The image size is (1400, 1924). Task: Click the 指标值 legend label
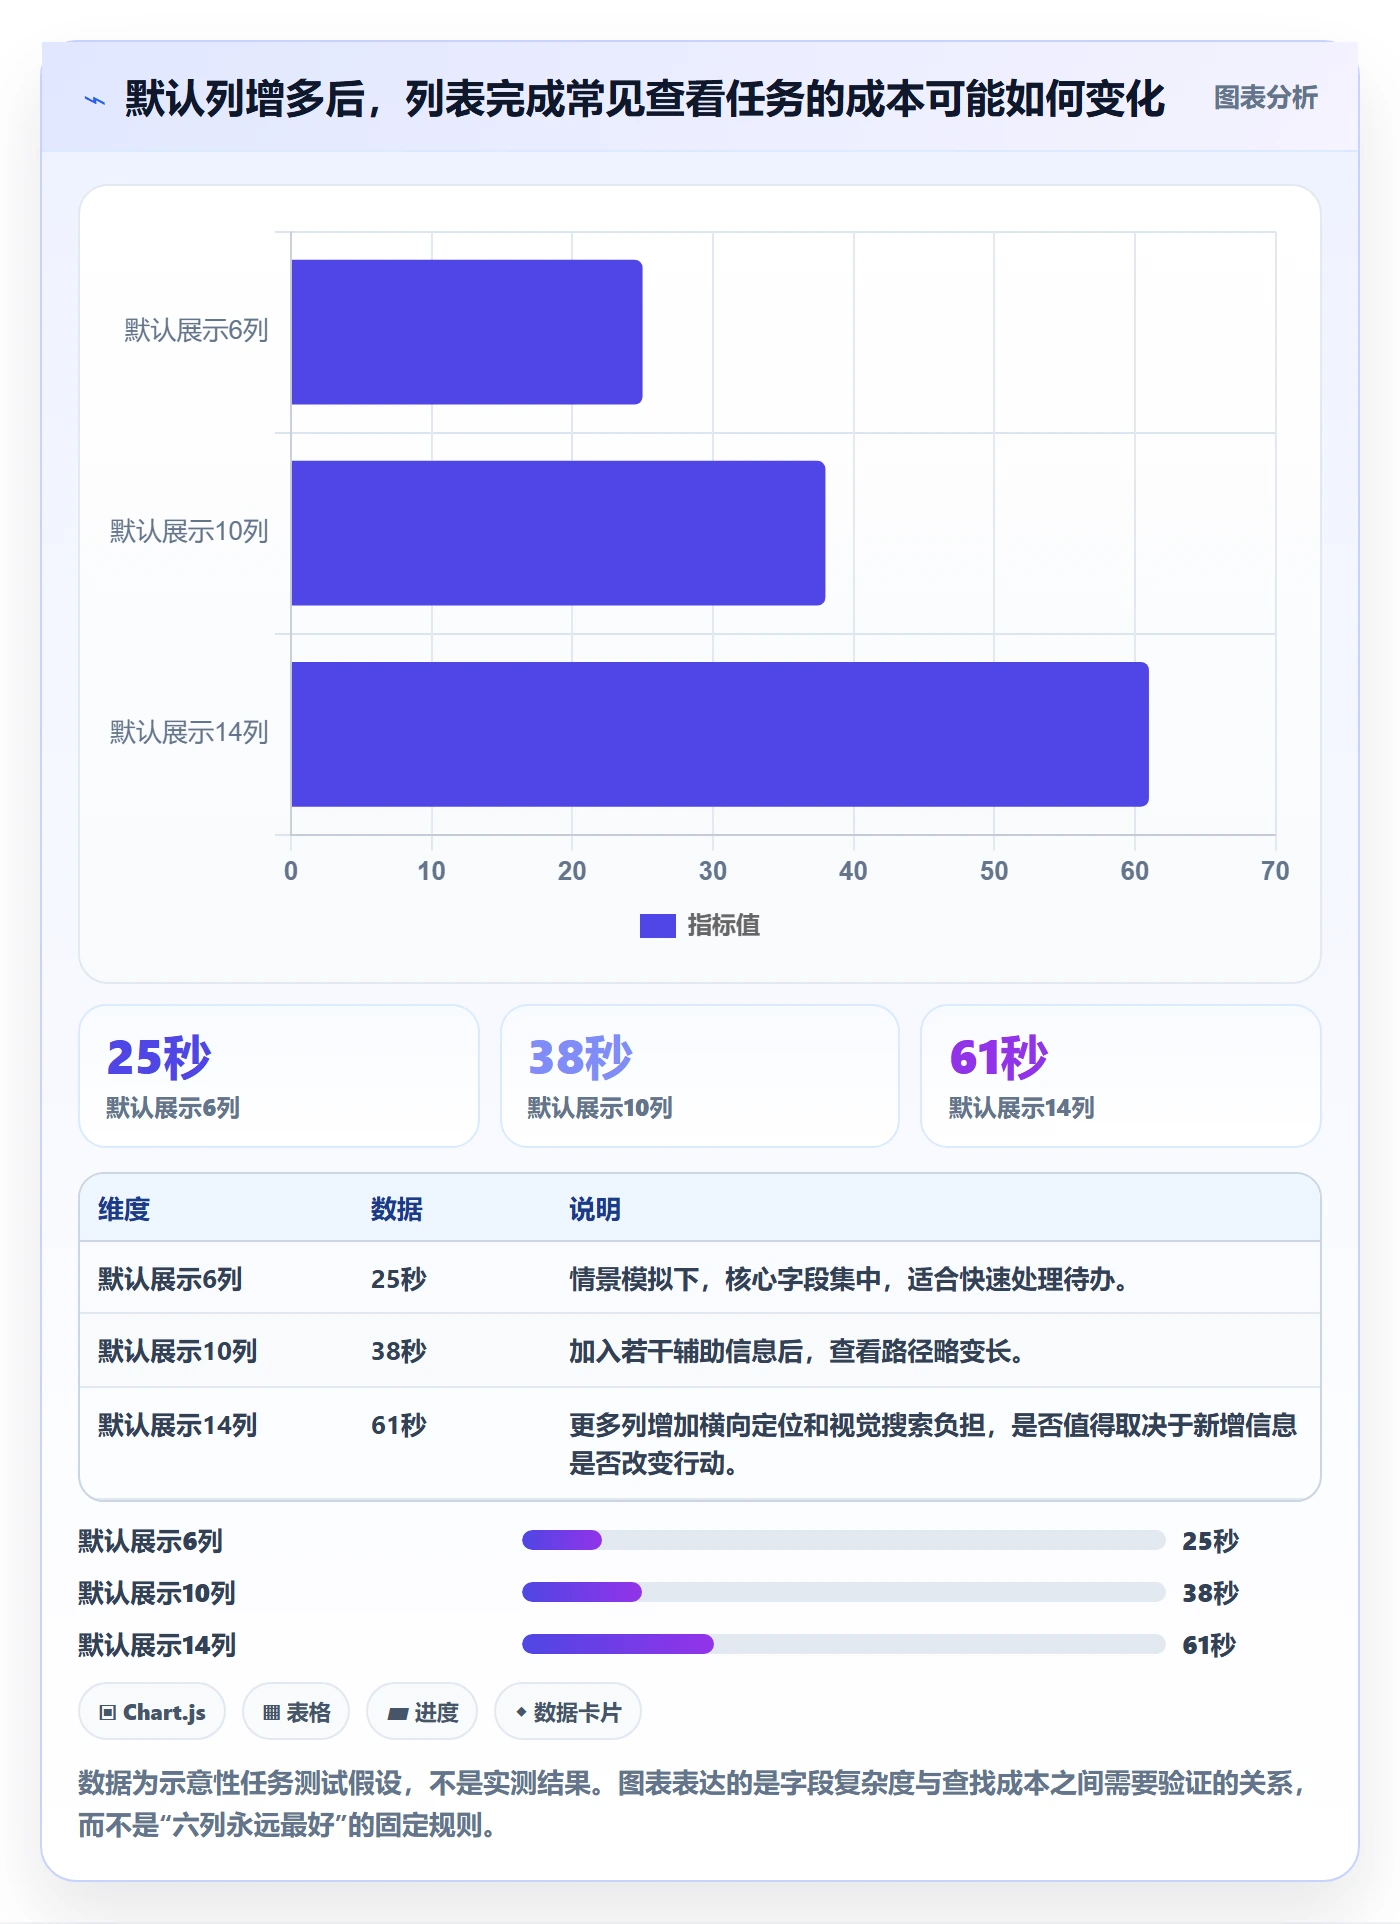(724, 926)
